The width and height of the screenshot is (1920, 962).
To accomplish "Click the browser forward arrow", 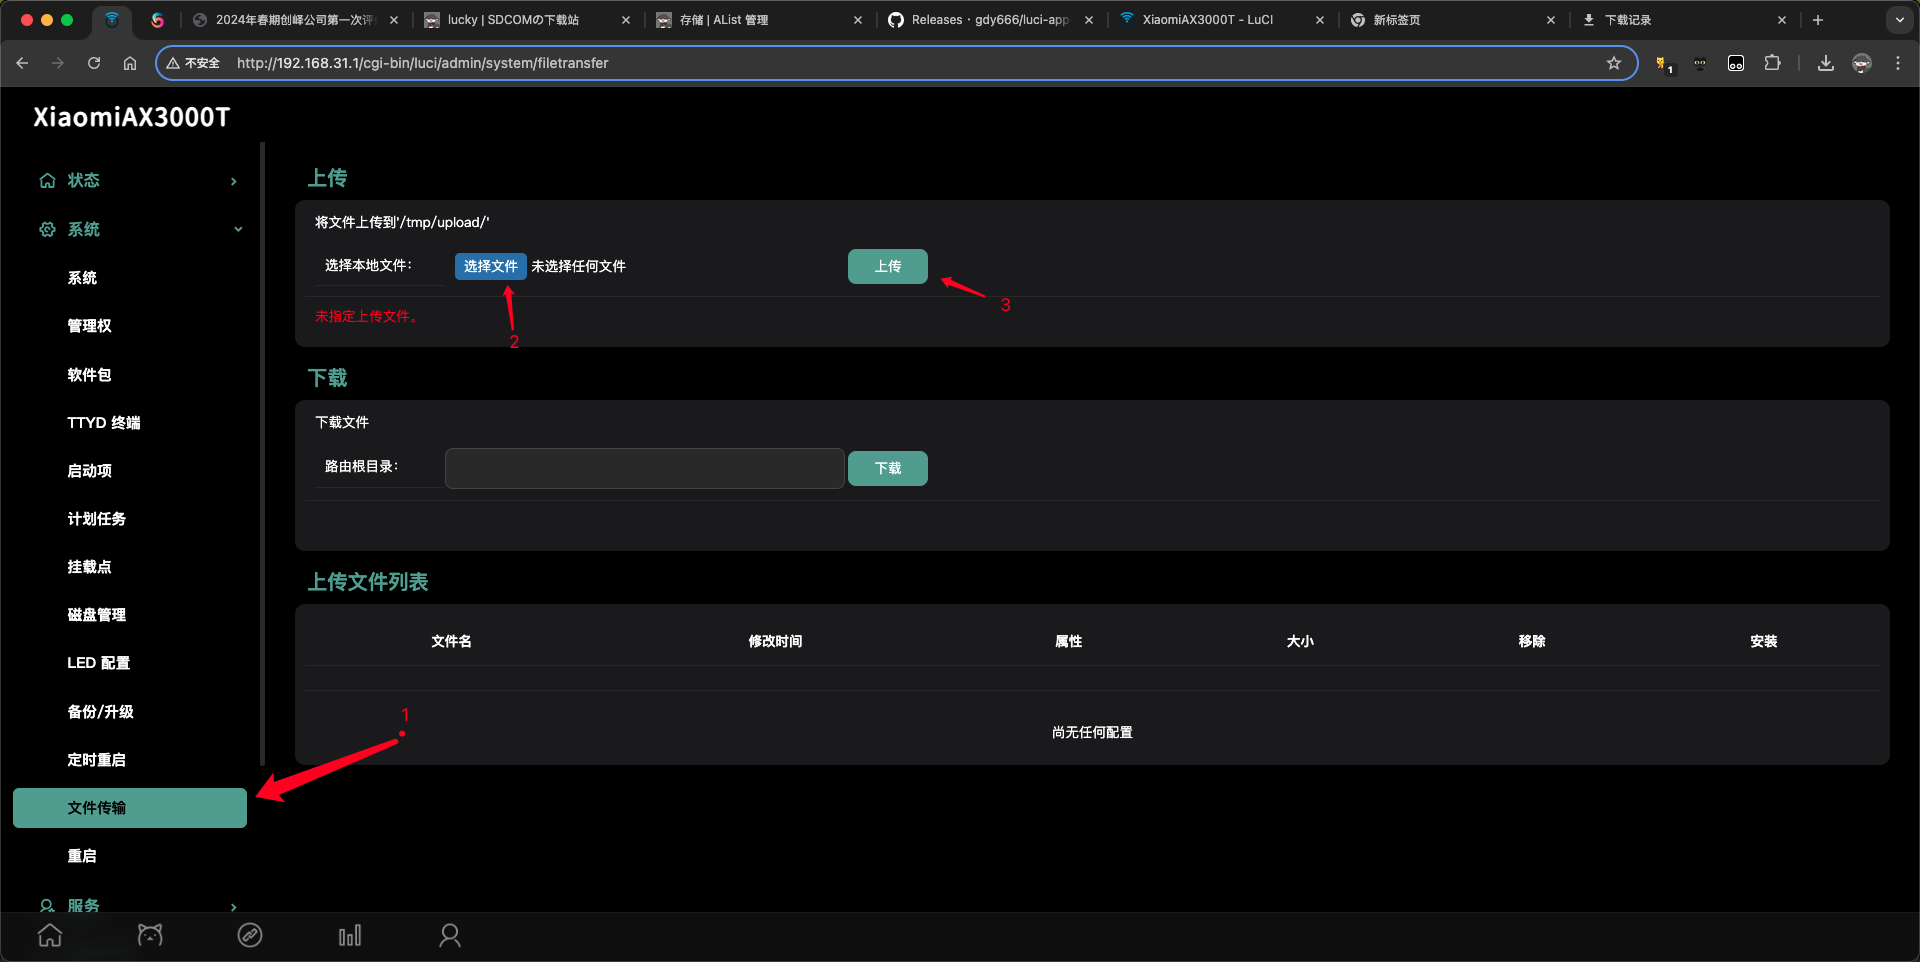I will tap(58, 63).
